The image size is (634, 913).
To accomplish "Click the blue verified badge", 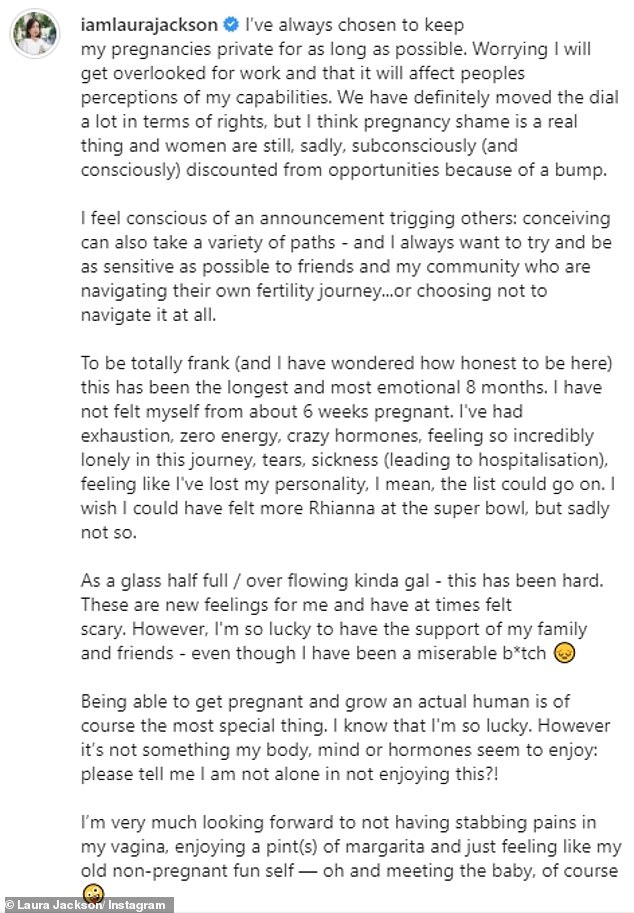I will 231,24.
